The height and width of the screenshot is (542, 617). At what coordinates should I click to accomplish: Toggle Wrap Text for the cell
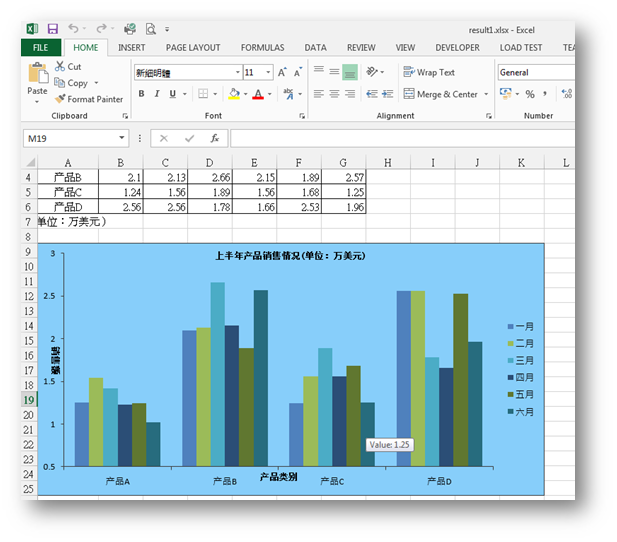(x=428, y=72)
